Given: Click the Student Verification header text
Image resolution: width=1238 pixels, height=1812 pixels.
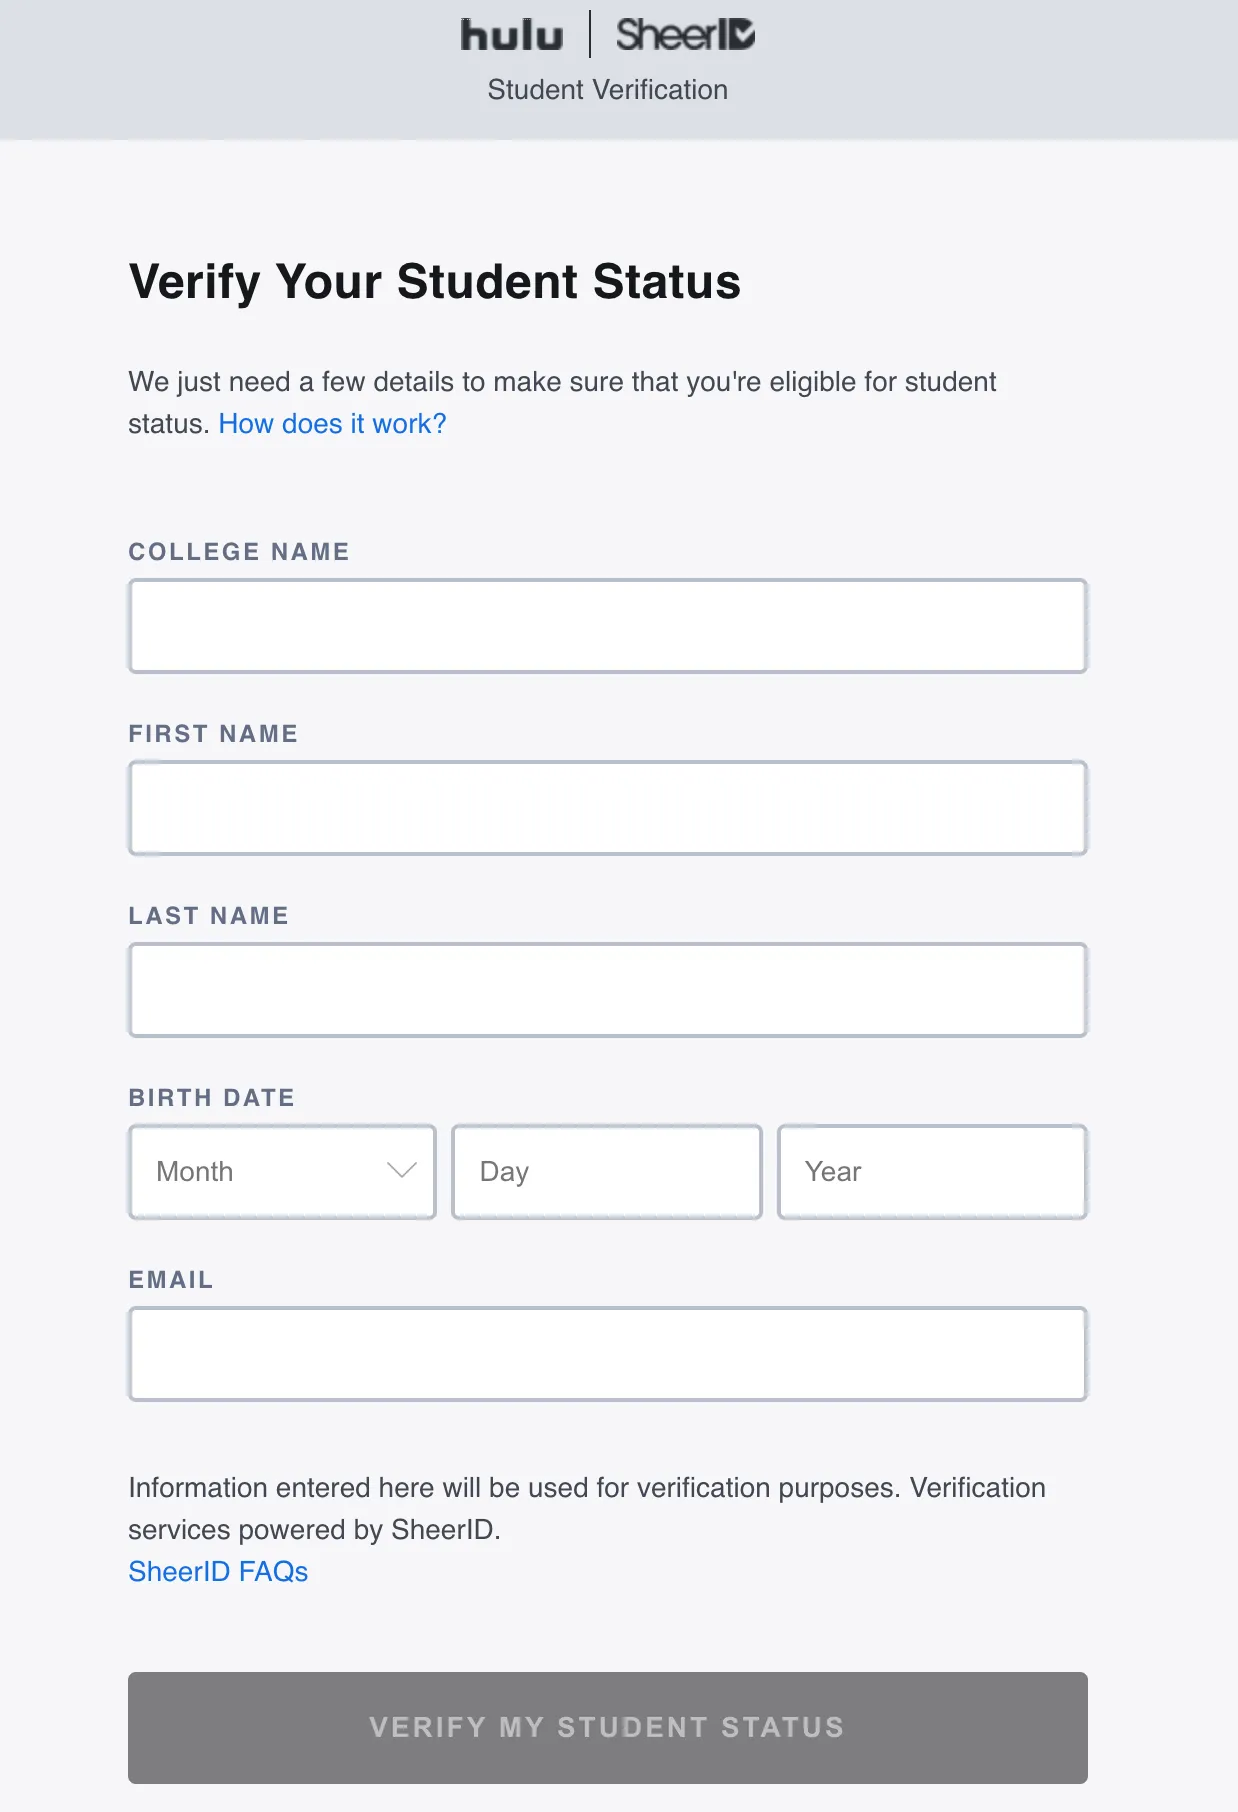Looking at the screenshot, I should (607, 90).
